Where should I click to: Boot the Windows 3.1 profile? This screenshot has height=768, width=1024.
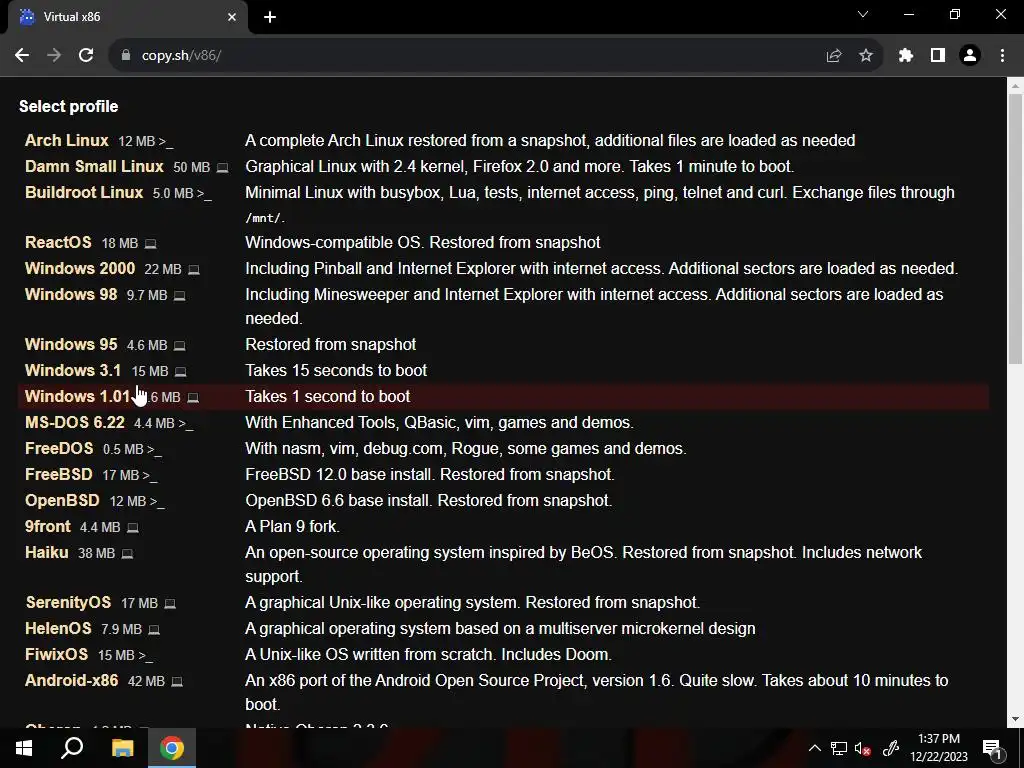pos(73,370)
